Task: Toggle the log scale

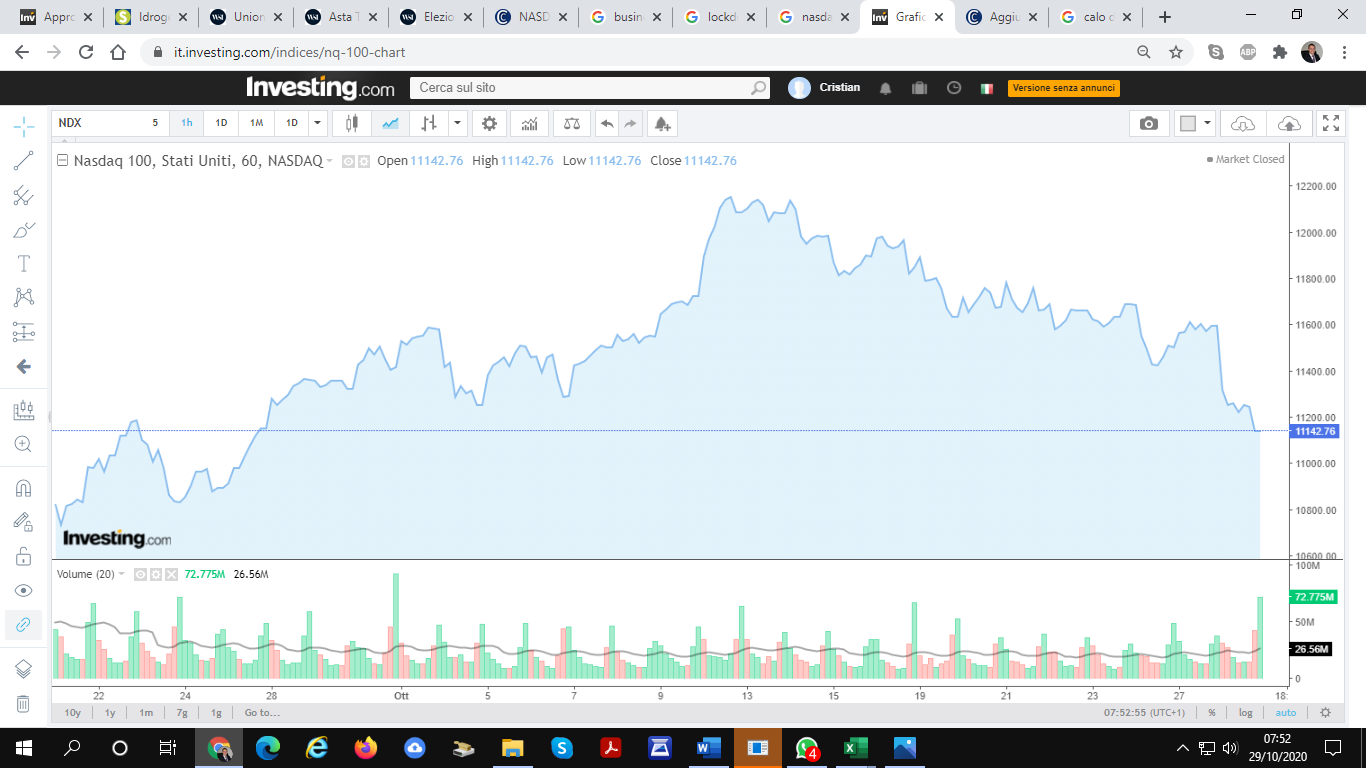Action: coord(1245,713)
